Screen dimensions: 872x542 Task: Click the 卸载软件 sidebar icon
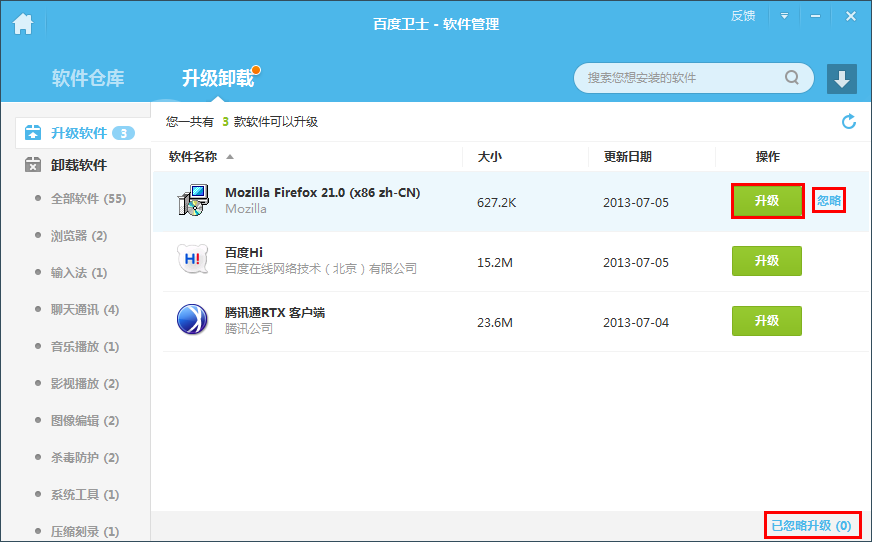[x=33, y=165]
